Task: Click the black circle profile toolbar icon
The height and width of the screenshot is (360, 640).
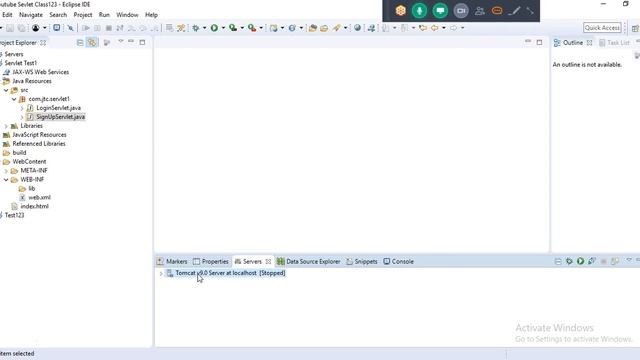Action: pos(36,28)
